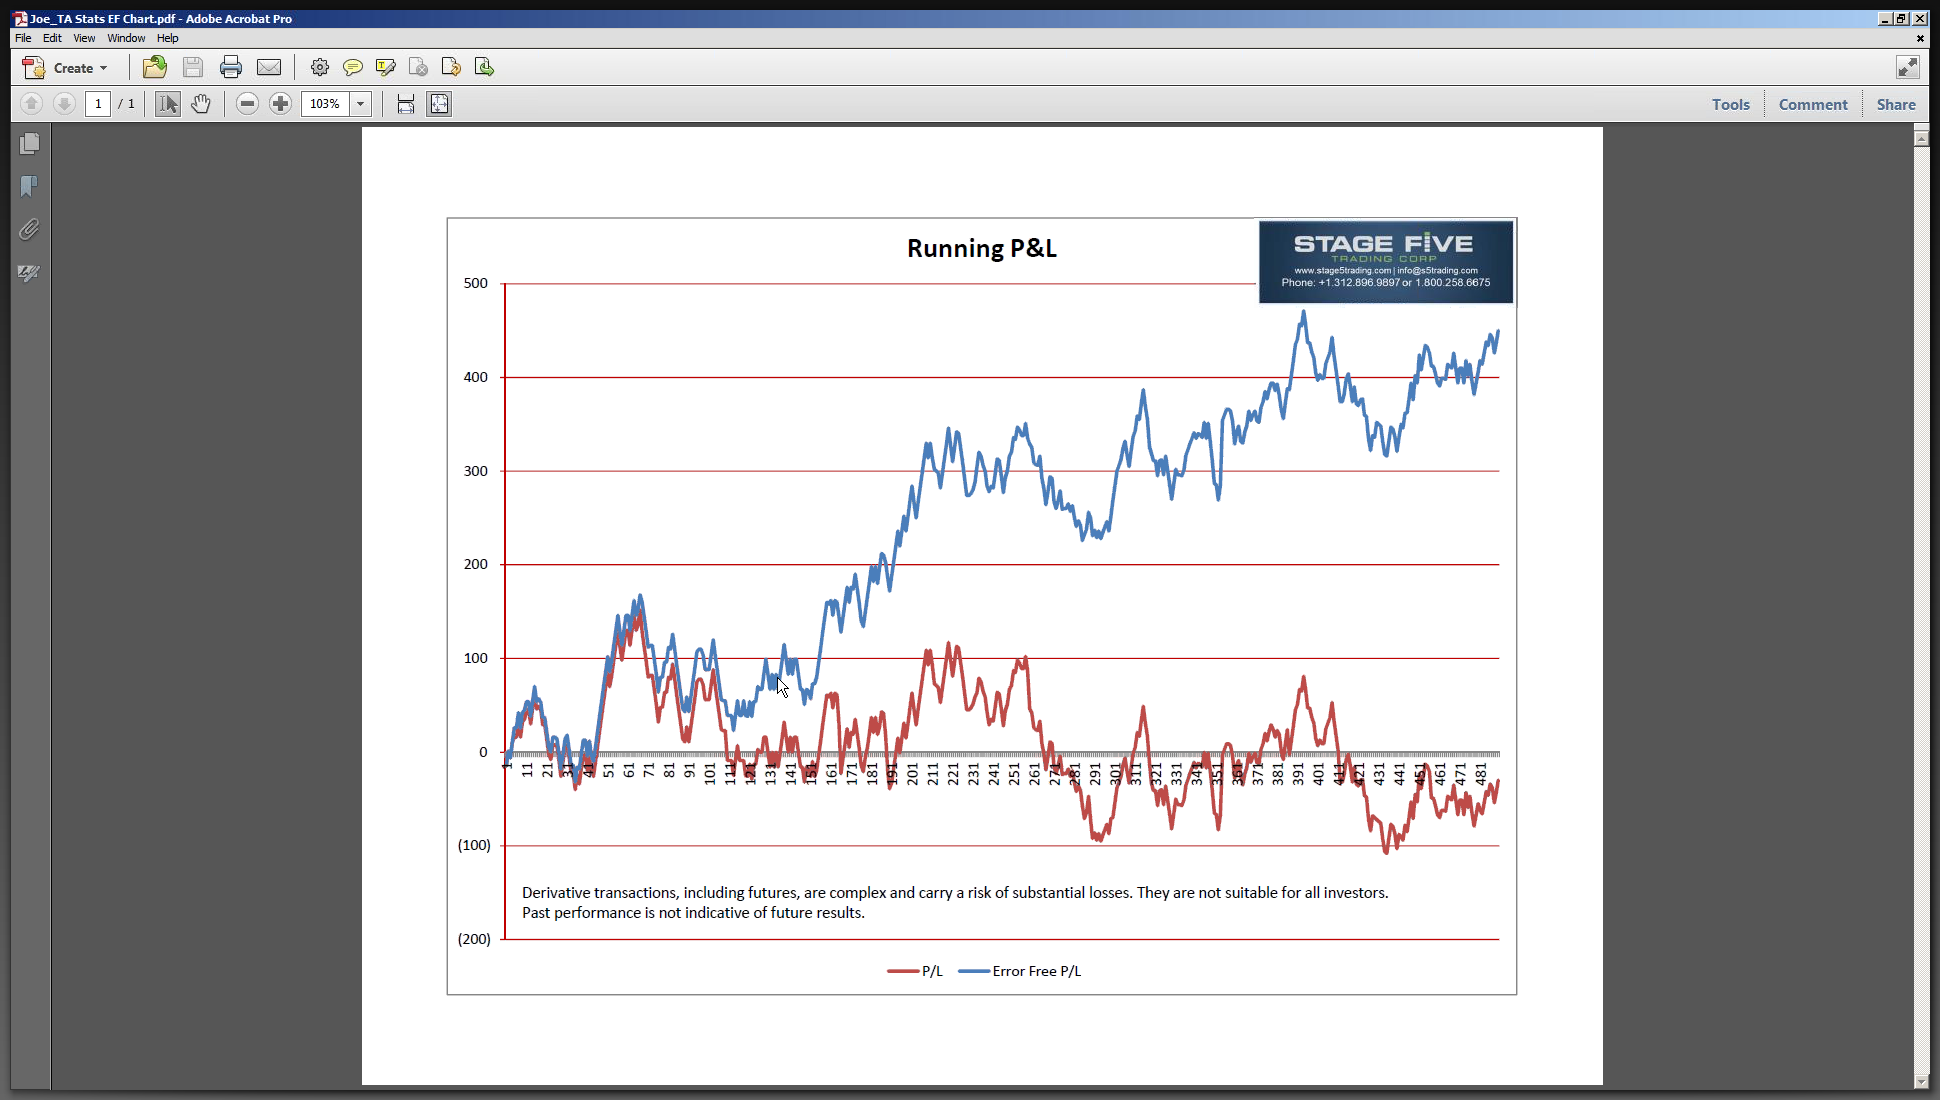Click the delete page icon
This screenshot has height=1100, width=1940.
click(418, 68)
